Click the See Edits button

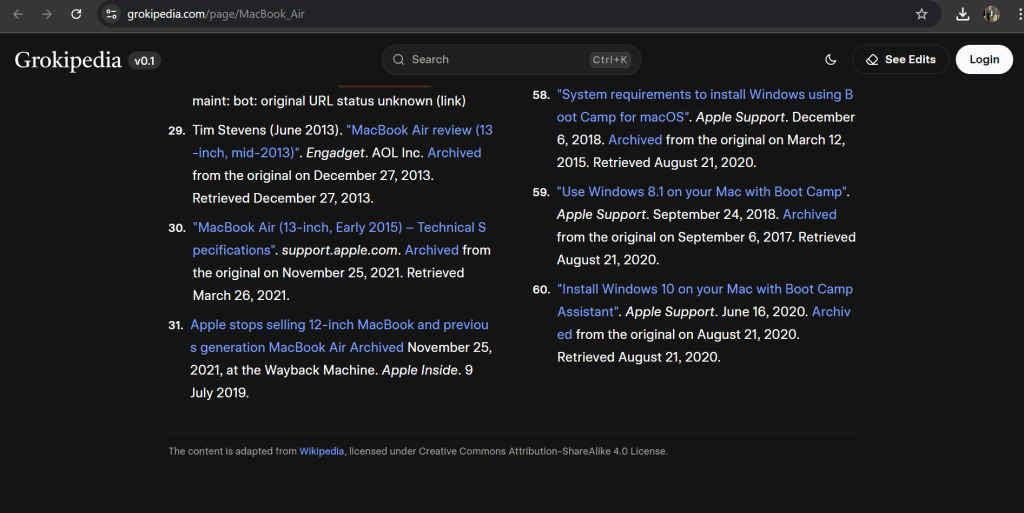pos(900,60)
